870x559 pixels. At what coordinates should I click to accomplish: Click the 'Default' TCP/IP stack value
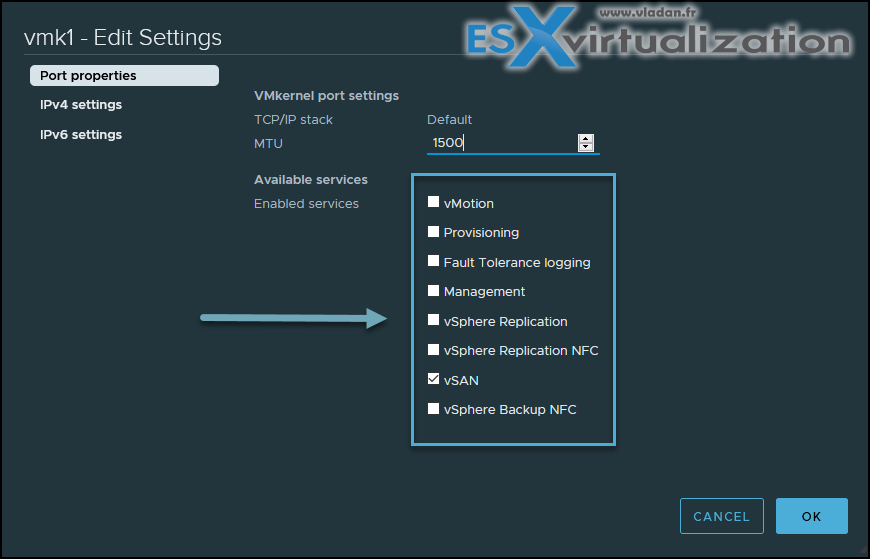tap(449, 120)
